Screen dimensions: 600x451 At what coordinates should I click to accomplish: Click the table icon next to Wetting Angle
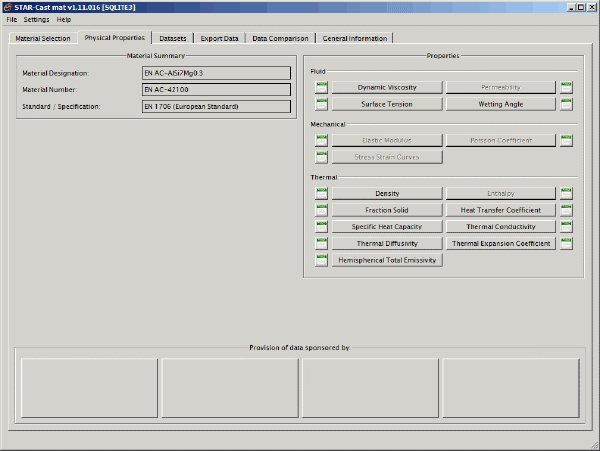click(x=566, y=104)
